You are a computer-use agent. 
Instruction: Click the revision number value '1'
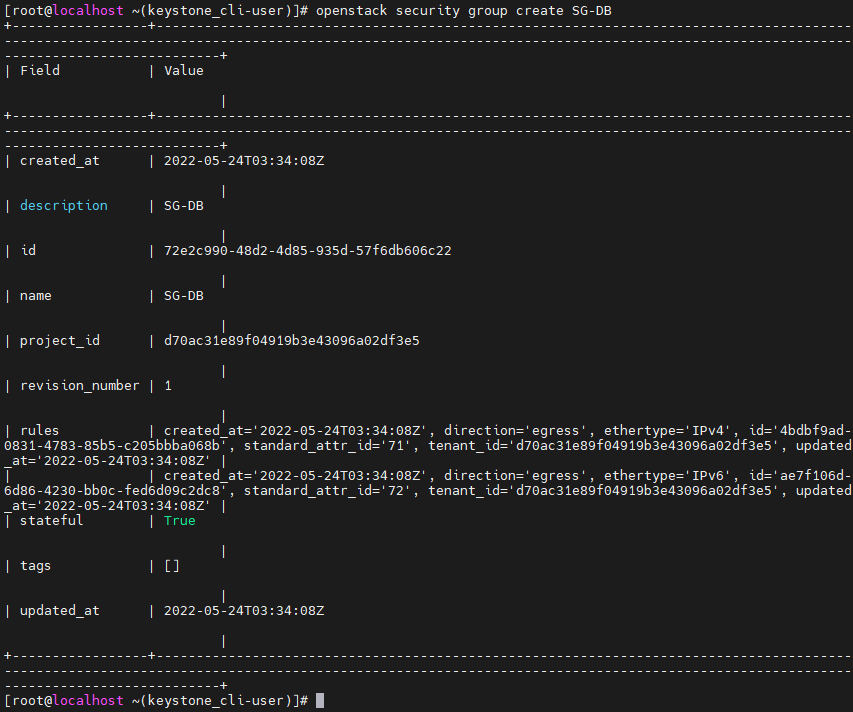[168, 386]
